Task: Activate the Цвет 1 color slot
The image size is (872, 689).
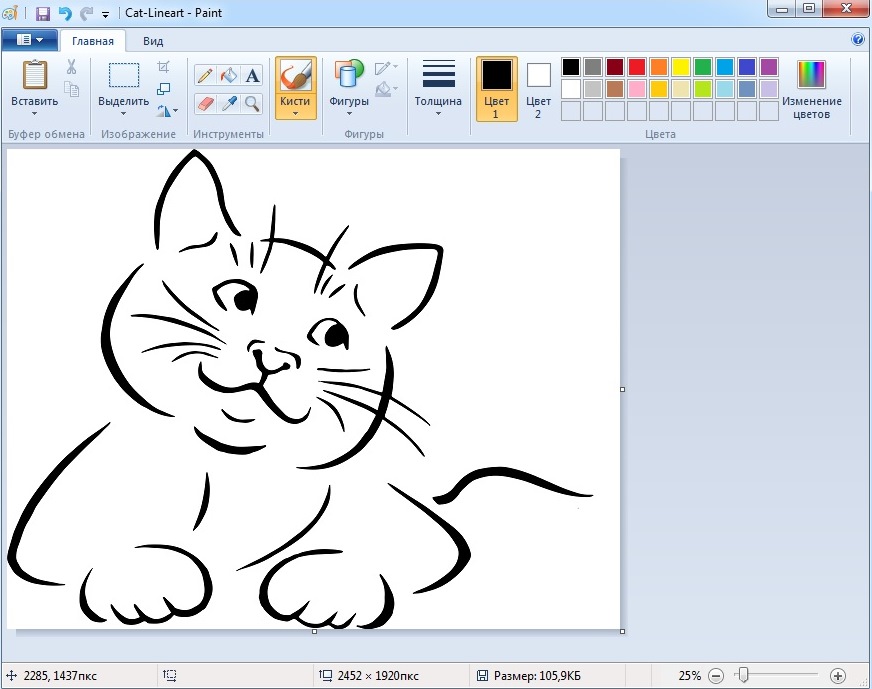Action: point(496,88)
